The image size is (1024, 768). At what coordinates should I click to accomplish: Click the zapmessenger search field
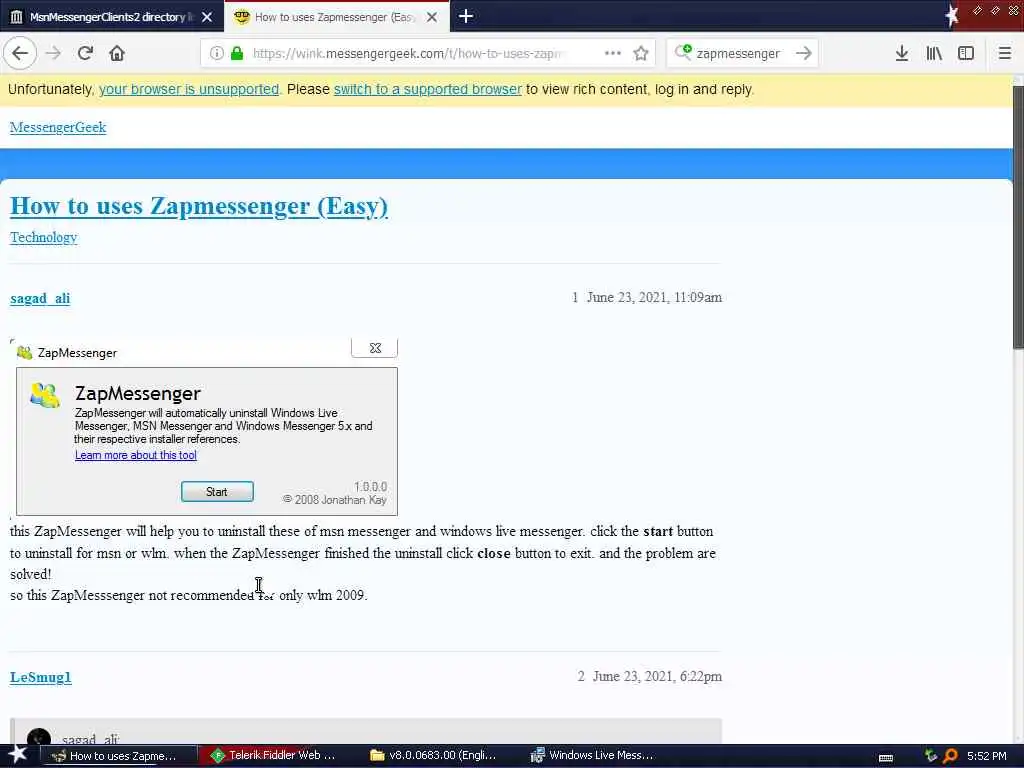[741, 53]
